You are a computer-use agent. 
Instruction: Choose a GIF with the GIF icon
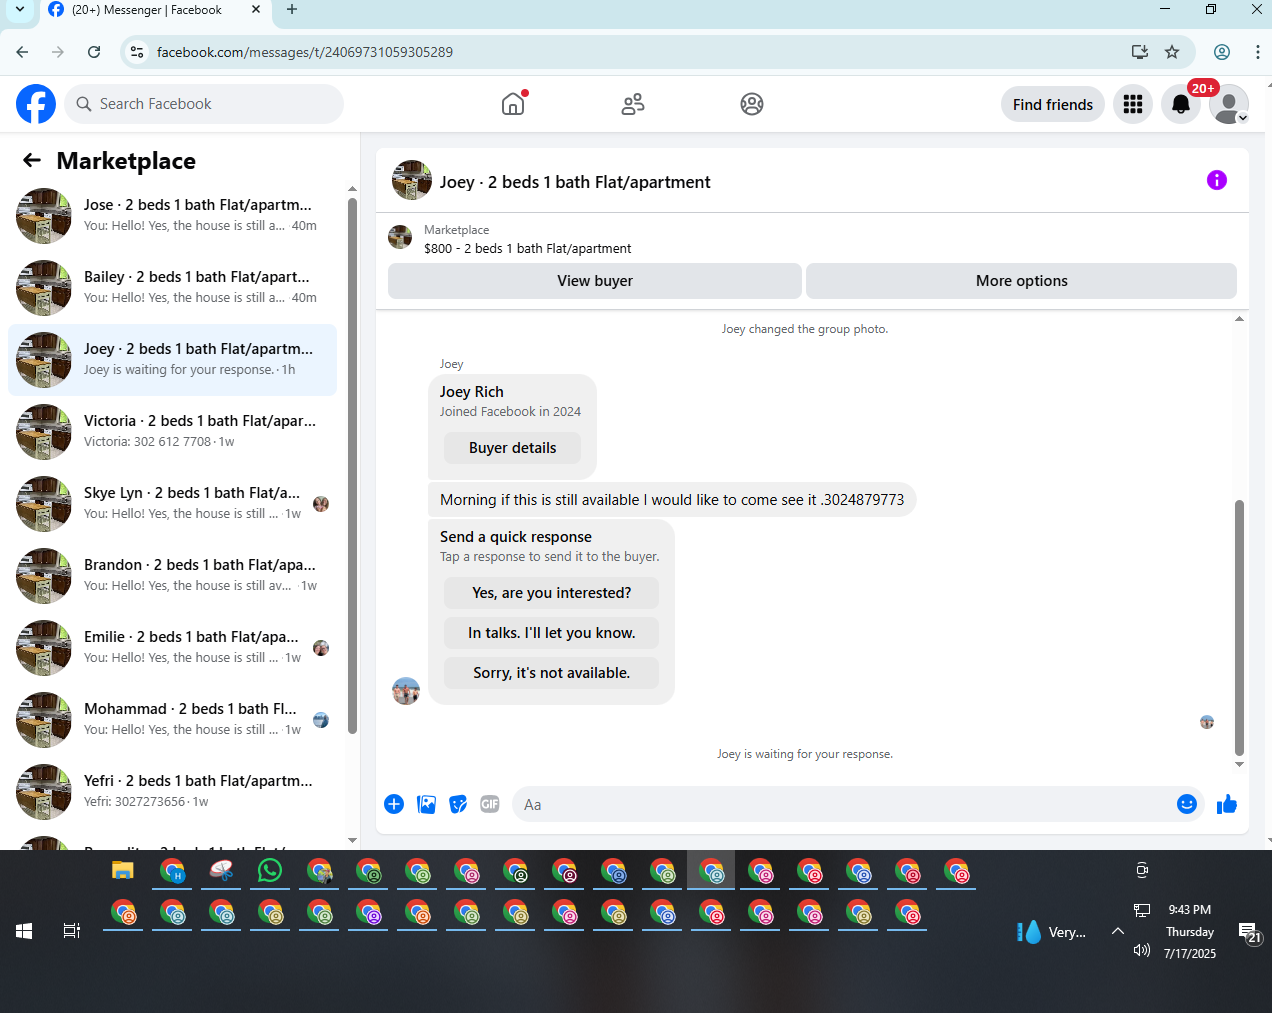point(490,804)
